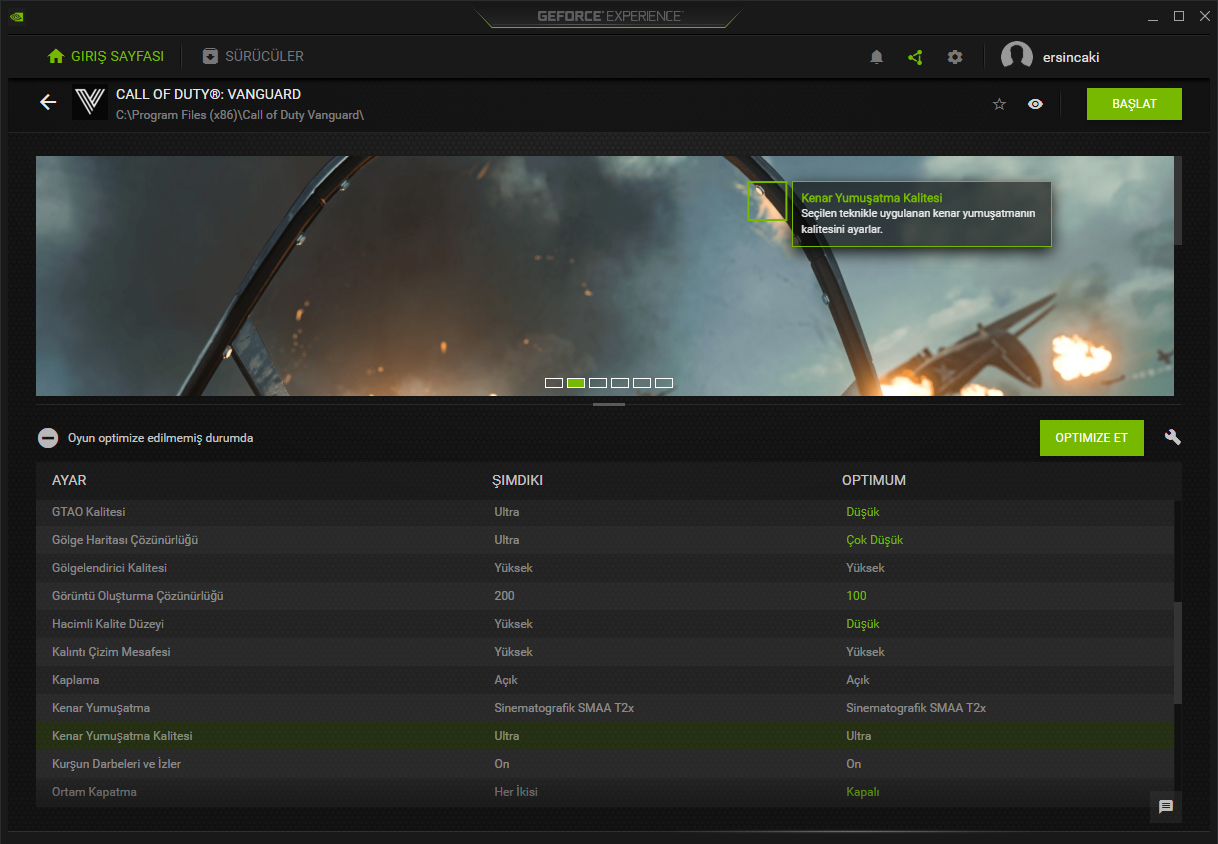
Task: Click the game install path text
Action: tap(240, 115)
